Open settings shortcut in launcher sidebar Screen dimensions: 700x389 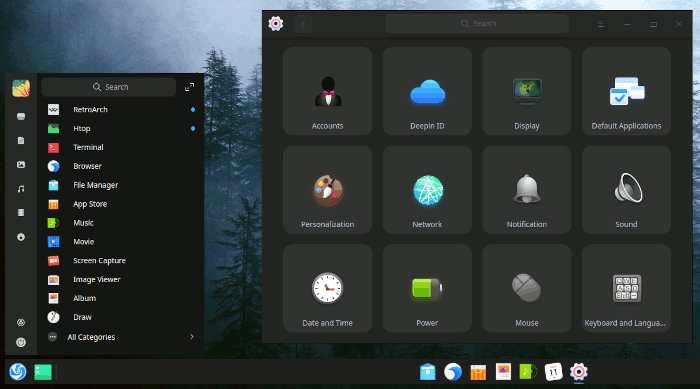coord(21,322)
